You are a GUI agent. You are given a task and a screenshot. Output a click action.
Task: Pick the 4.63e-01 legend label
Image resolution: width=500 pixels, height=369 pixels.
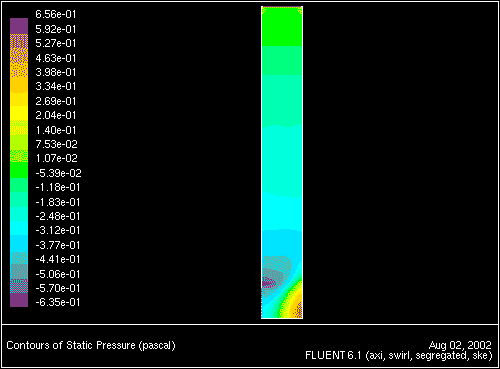click(56, 58)
